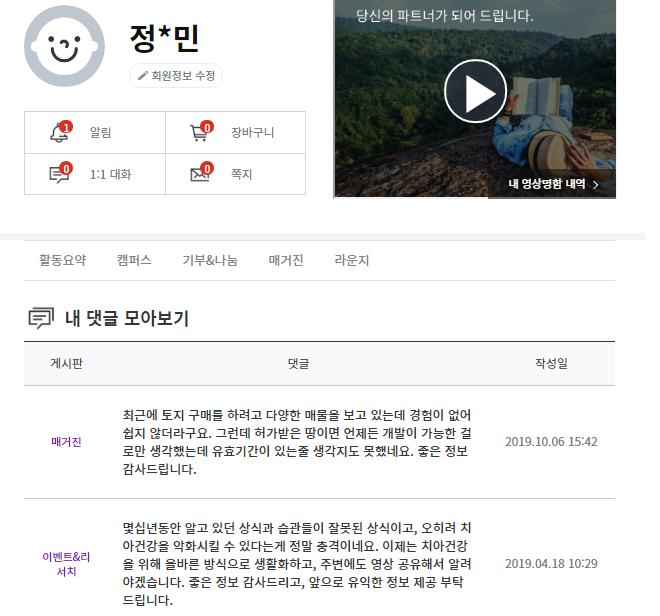Screen dimensions: 660x616
Task: Open the 매거진 board link in comments
Action: coord(66,442)
